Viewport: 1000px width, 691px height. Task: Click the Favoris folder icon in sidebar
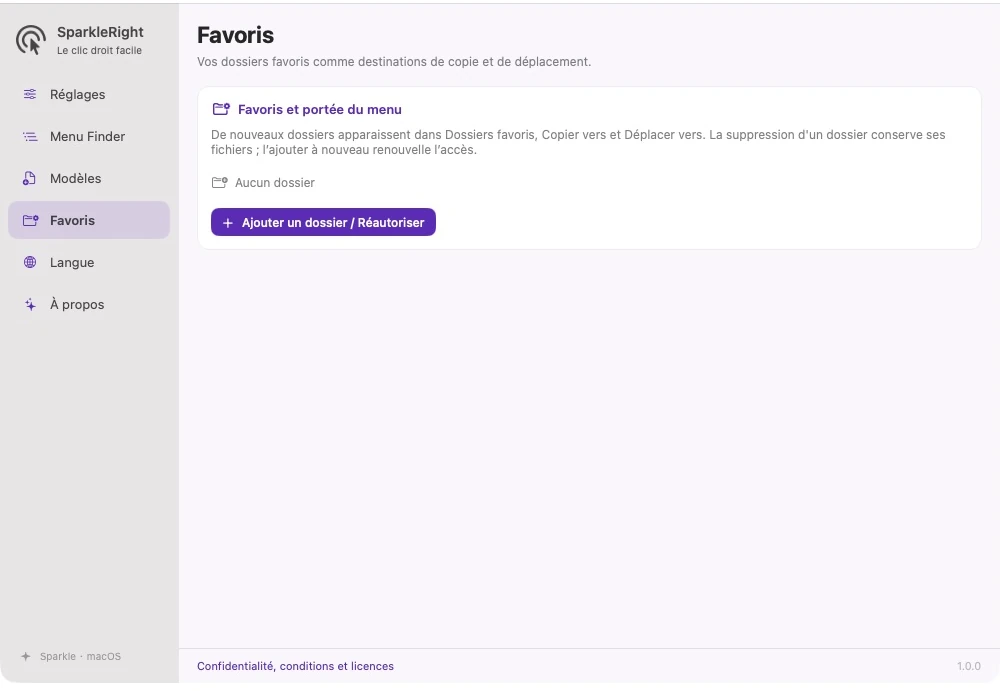pos(31,221)
